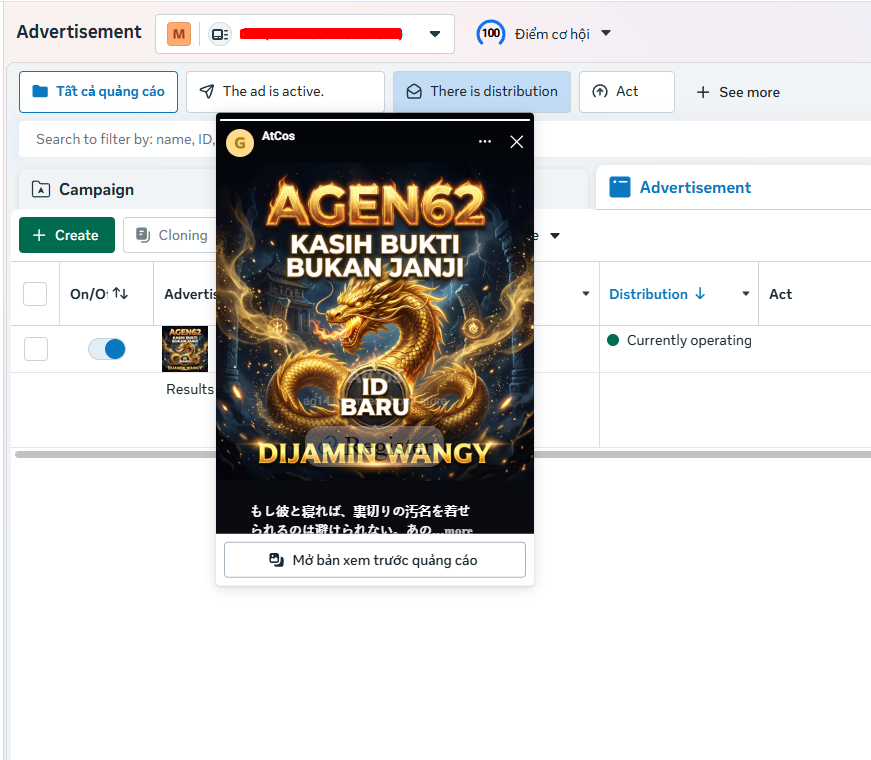Click the upload-circle icon on Act tab

[x=599, y=91]
